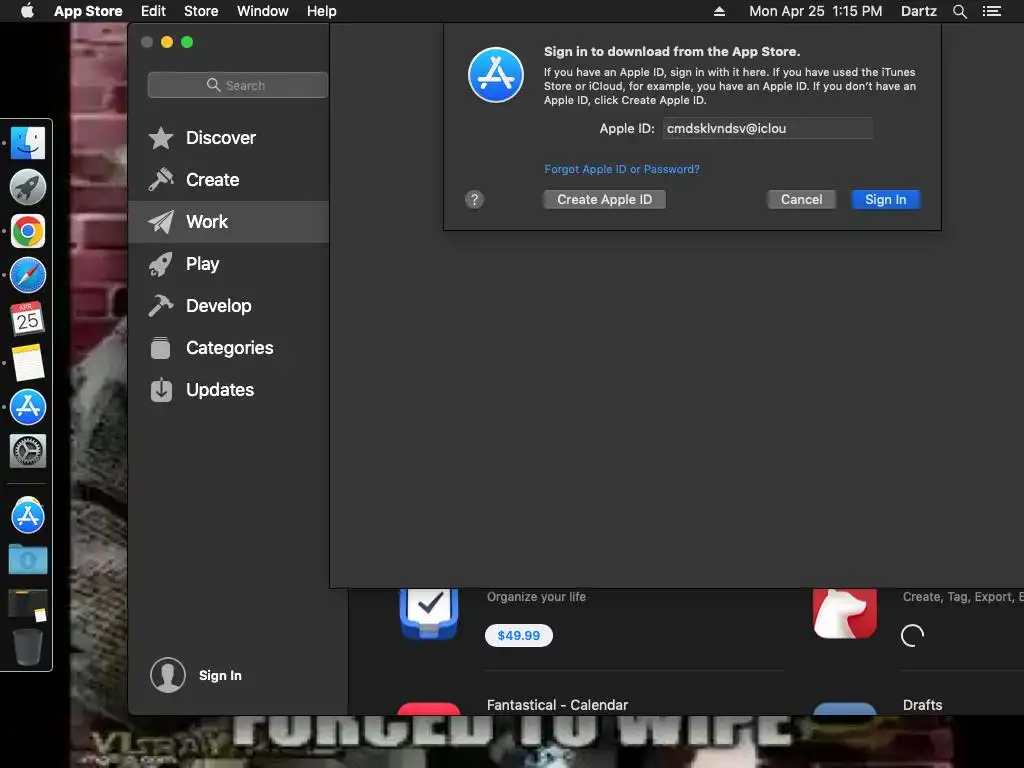This screenshot has height=768, width=1024.
Task: Click the Apple ID text field
Action: click(767, 128)
